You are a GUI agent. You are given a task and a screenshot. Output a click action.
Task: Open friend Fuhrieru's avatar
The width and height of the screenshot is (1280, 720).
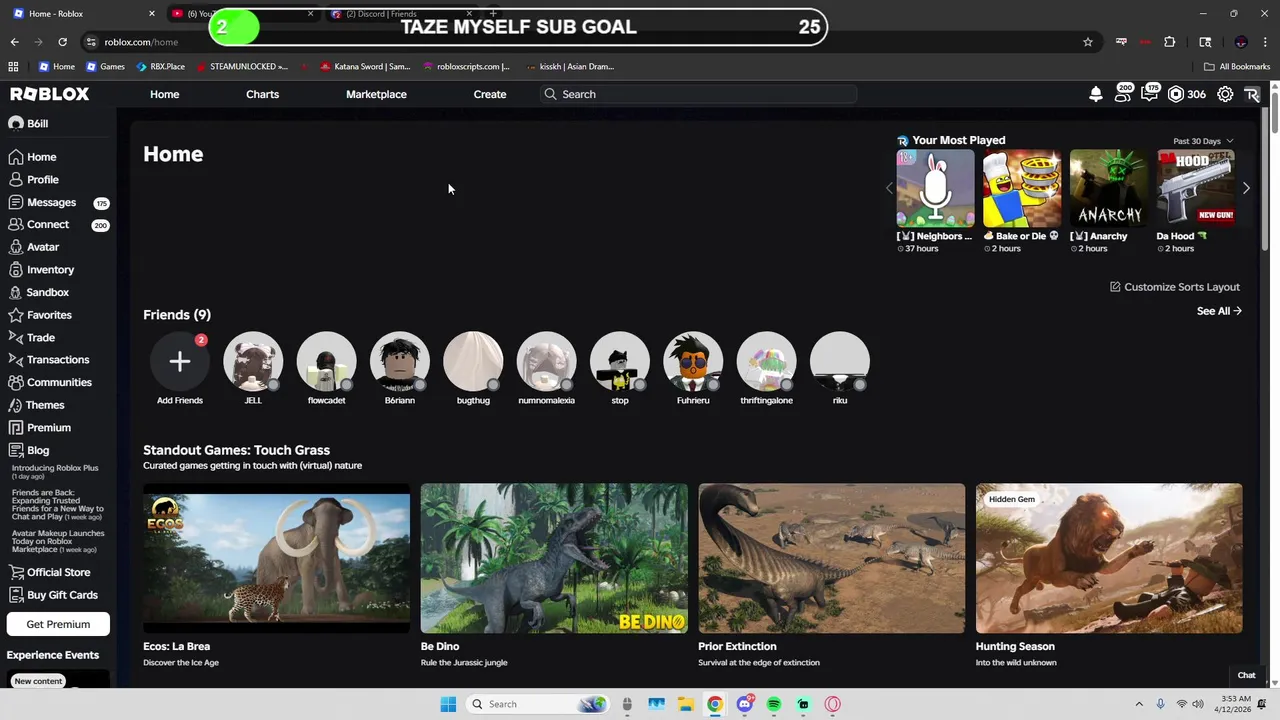pyautogui.click(x=693, y=361)
